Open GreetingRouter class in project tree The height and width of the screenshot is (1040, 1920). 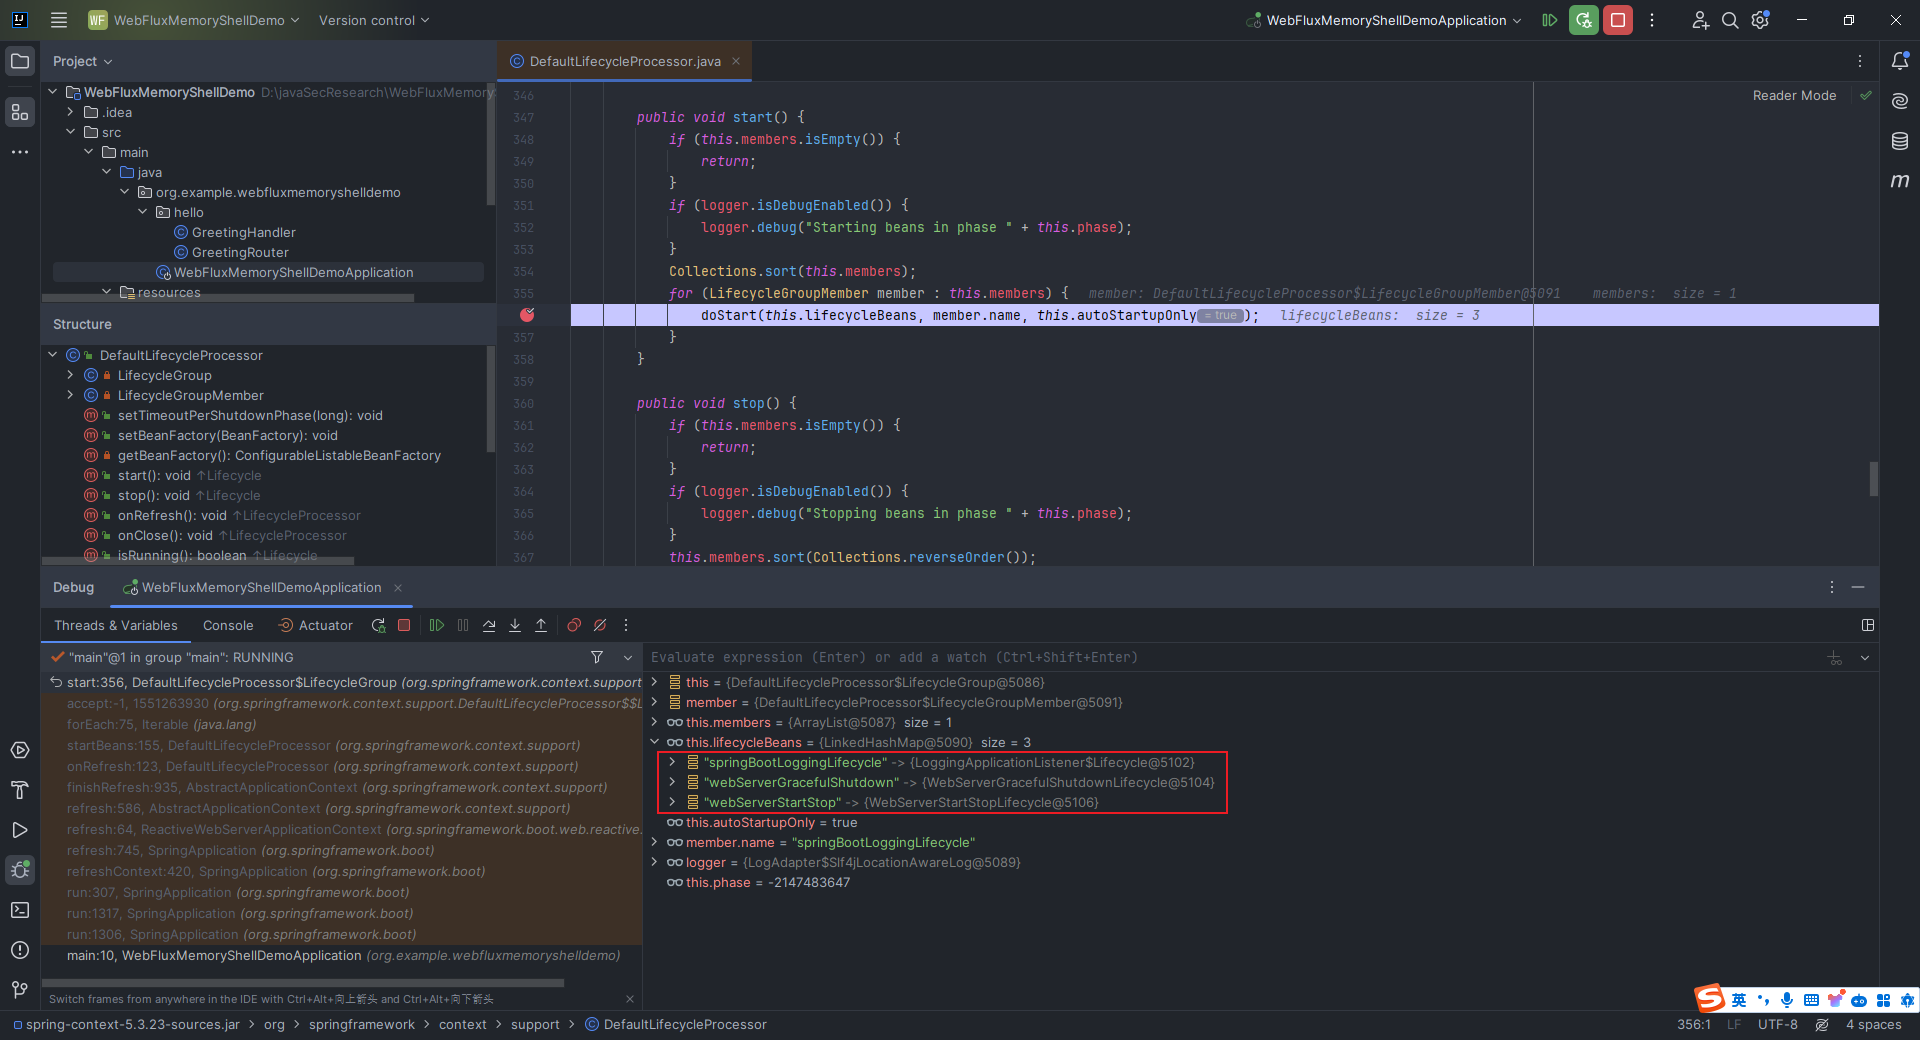coord(240,252)
